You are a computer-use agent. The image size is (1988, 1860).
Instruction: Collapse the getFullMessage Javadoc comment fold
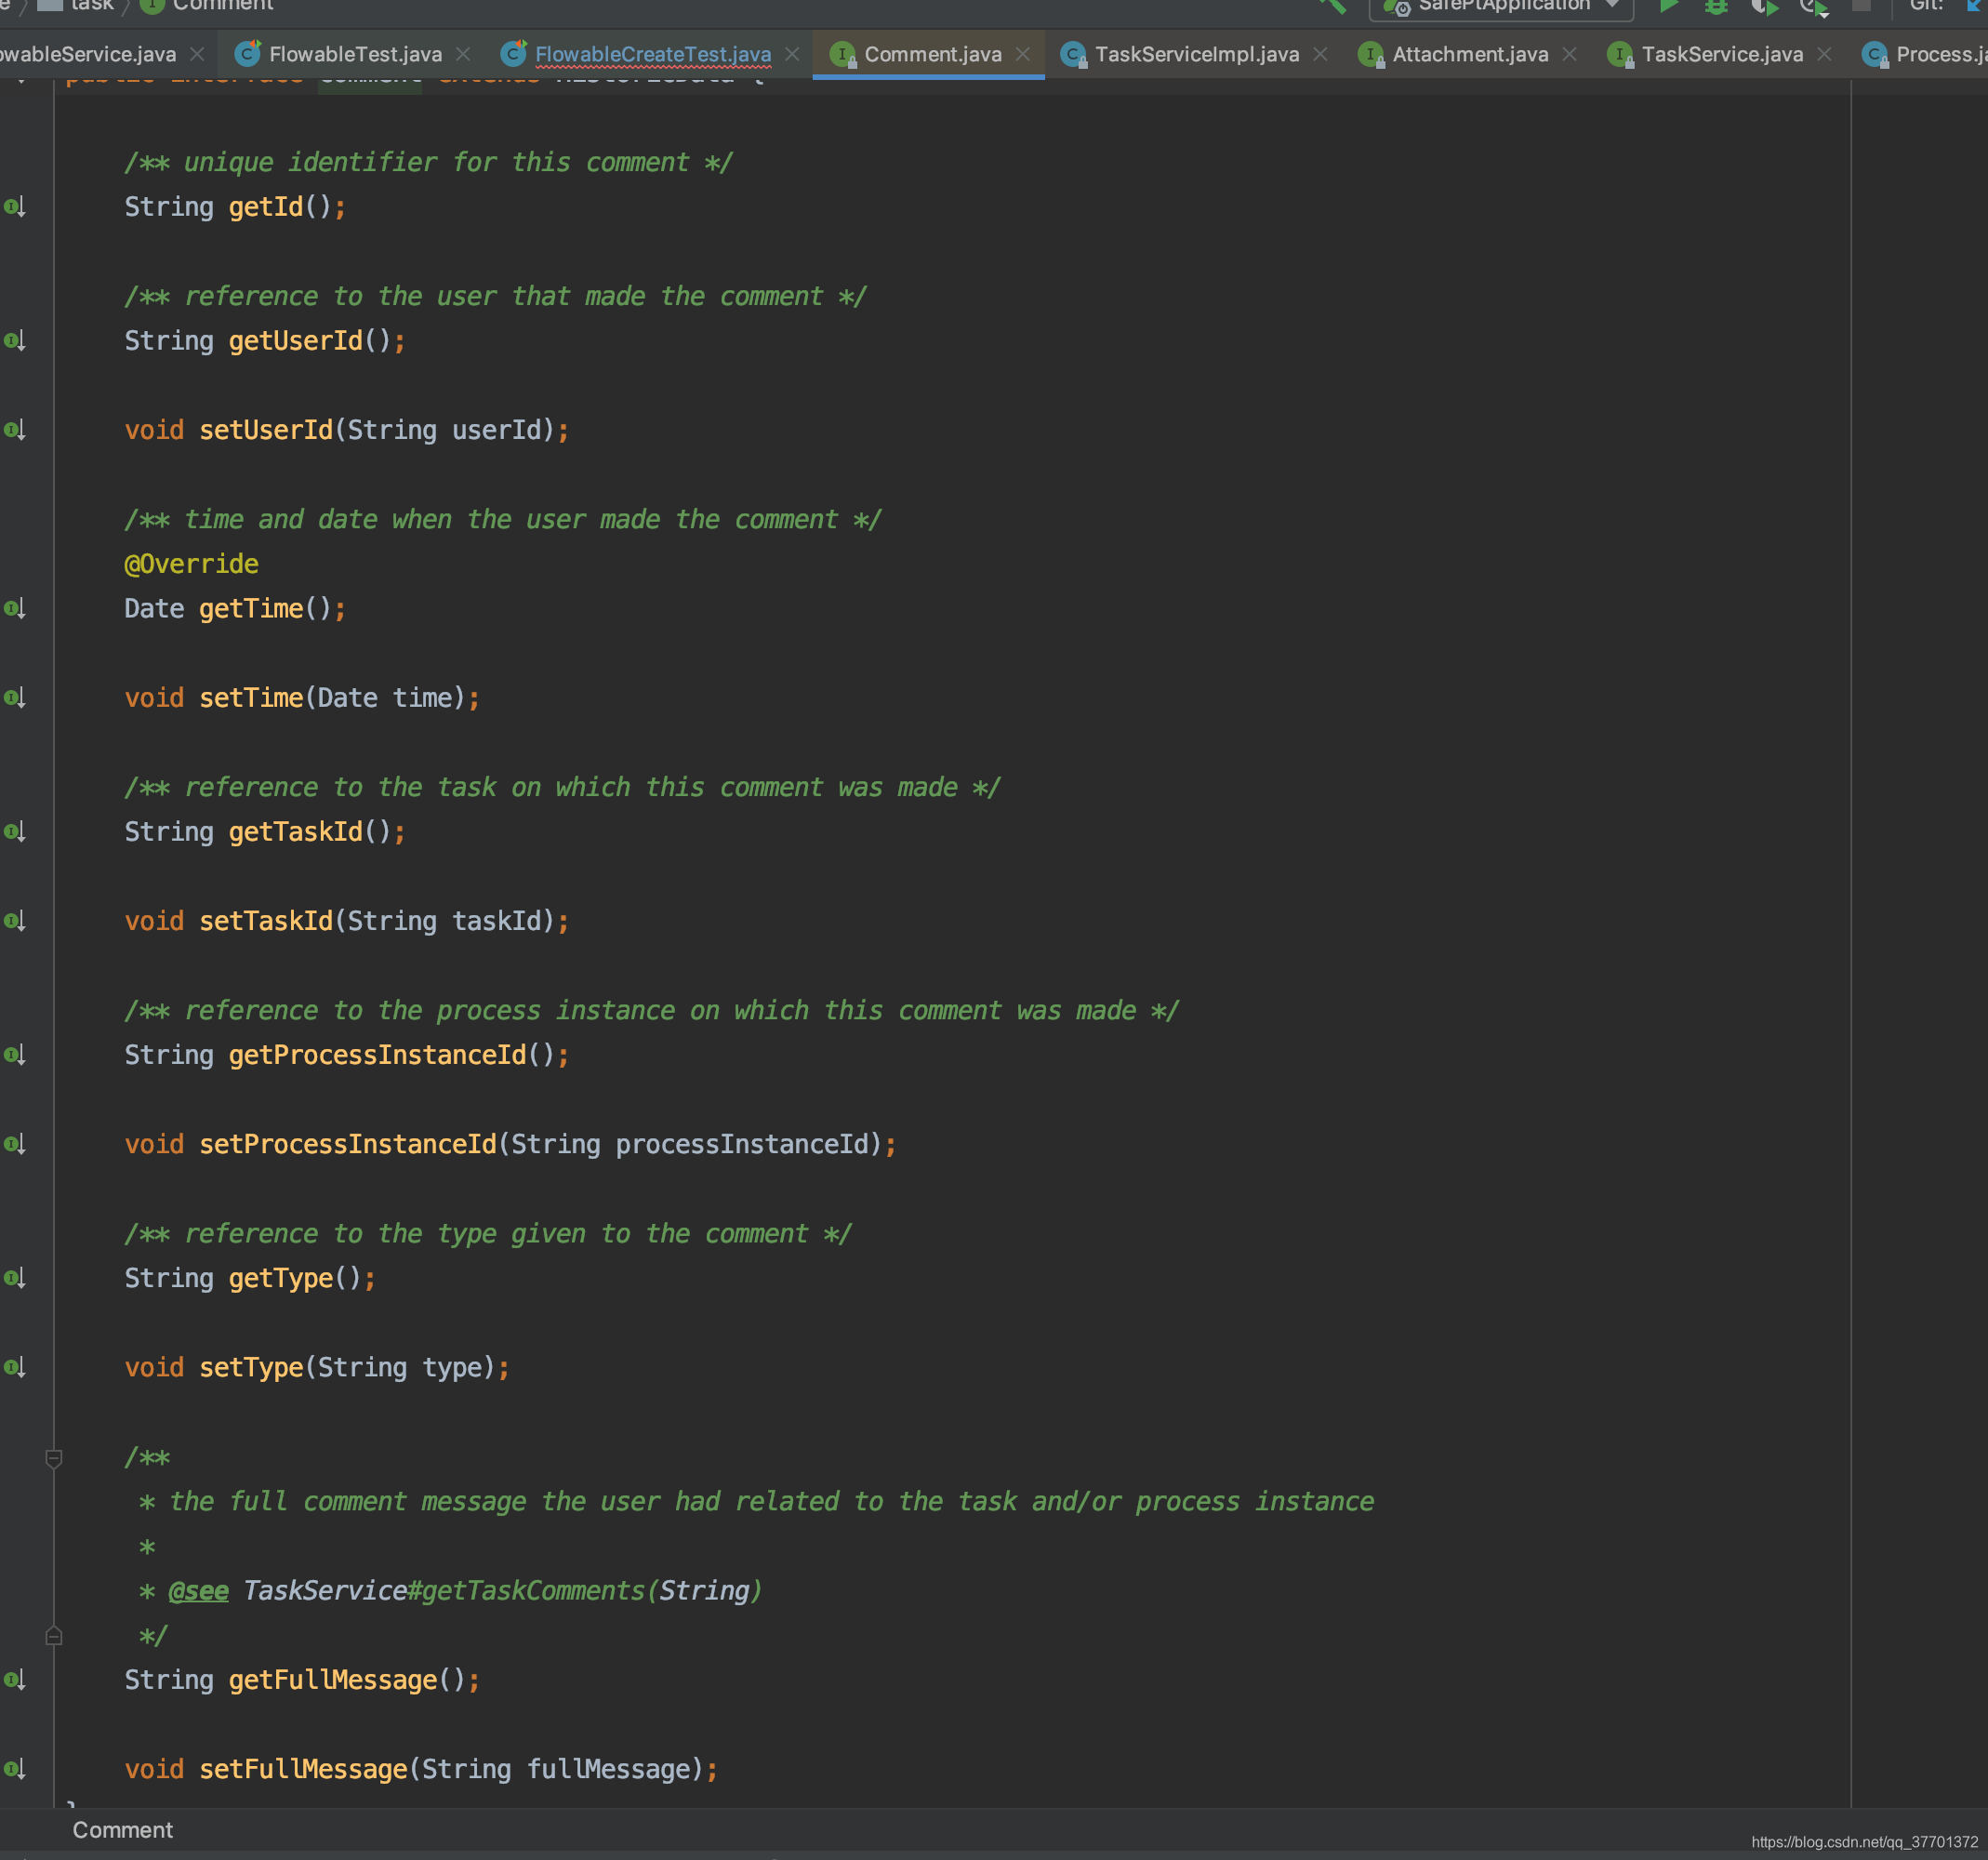[x=54, y=1458]
